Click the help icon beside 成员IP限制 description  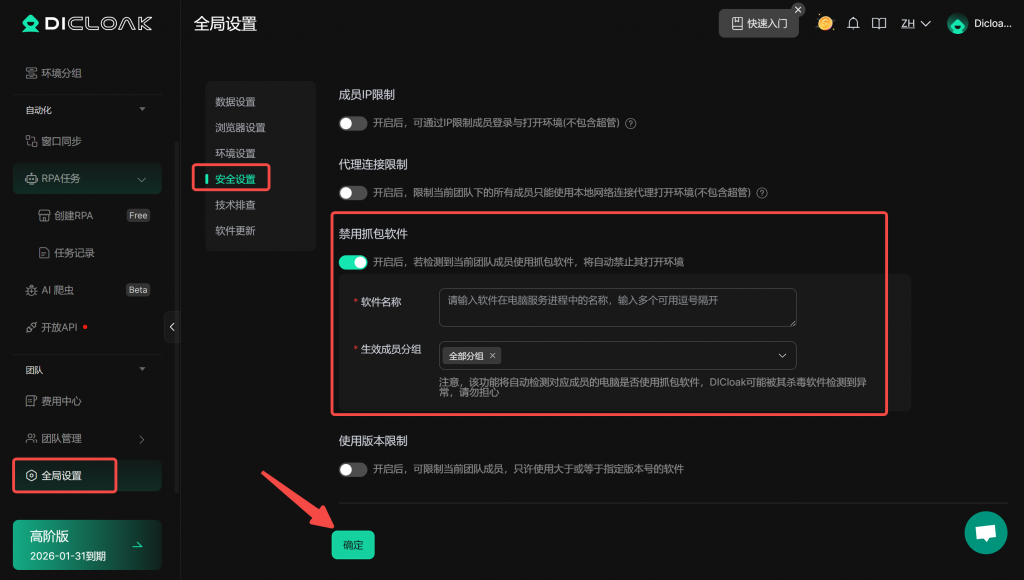coord(631,124)
